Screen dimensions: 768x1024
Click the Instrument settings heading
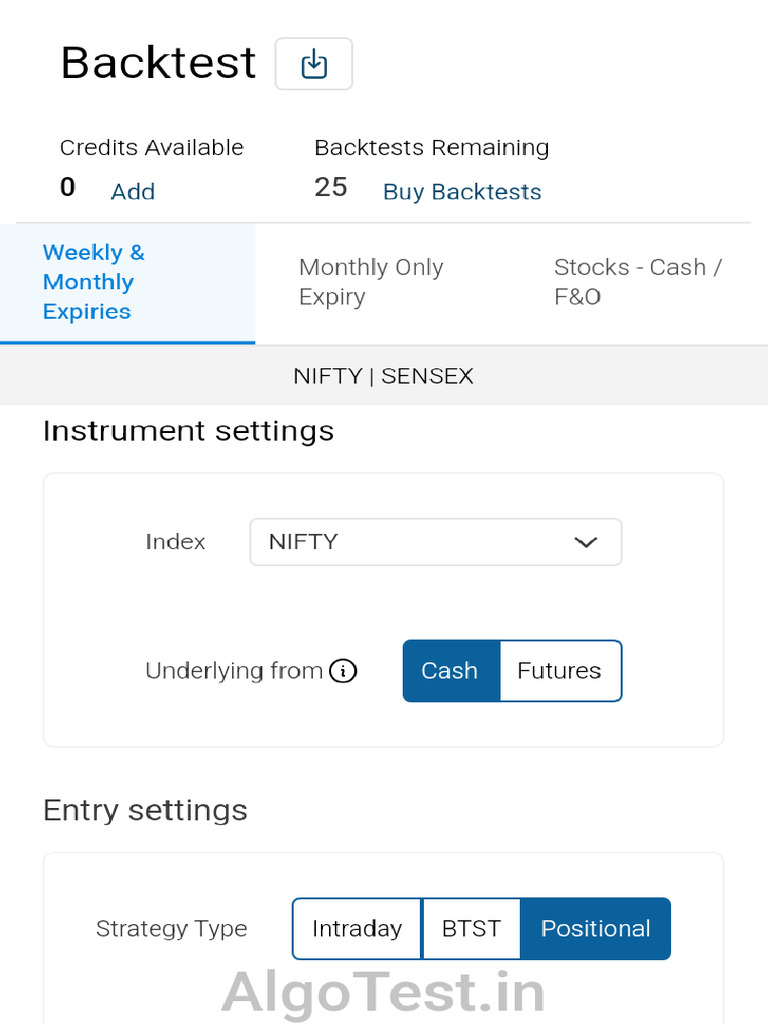[x=188, y=431]
